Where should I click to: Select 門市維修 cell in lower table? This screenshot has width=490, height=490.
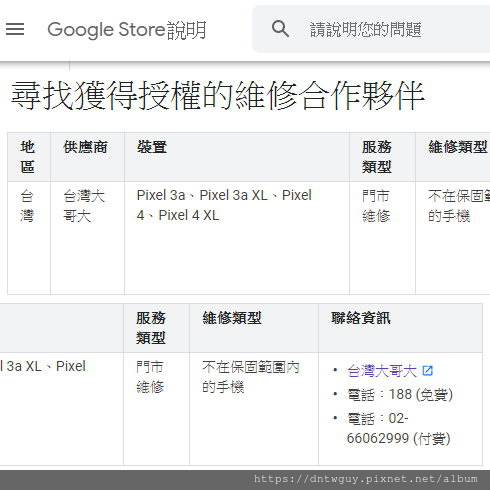click(x=156, y=409)
